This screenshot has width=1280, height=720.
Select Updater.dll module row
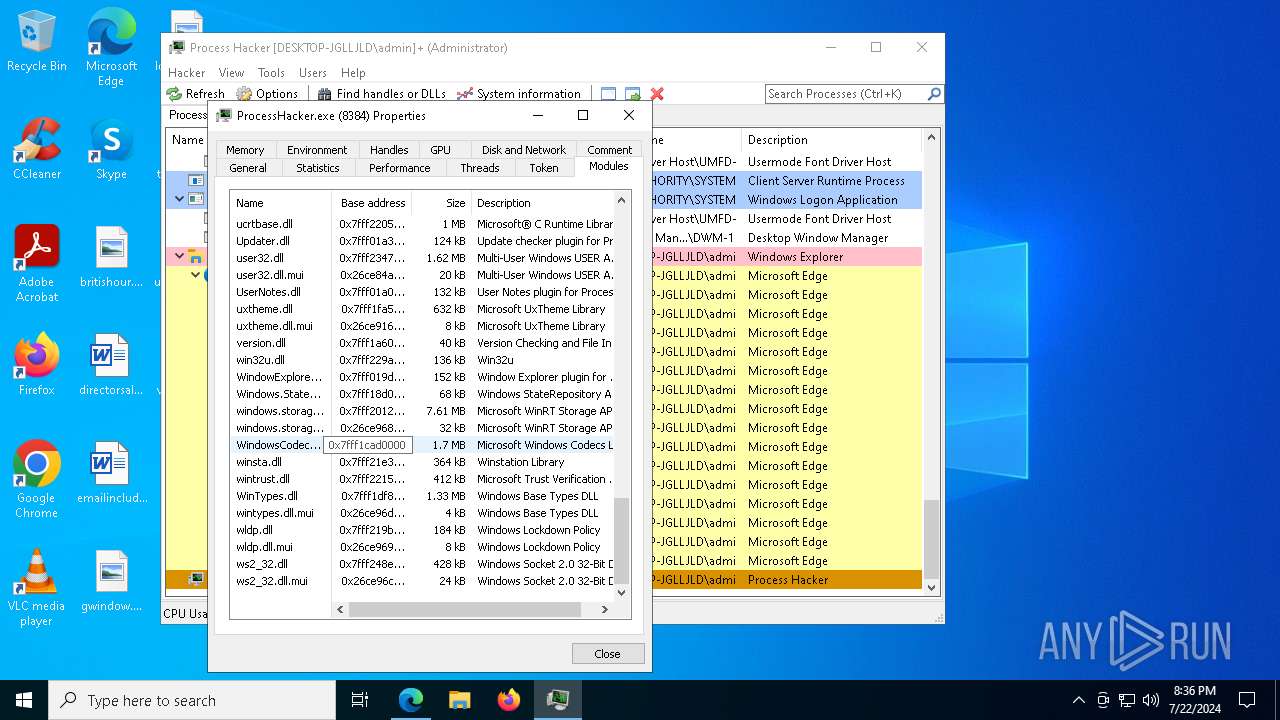click(422, 241)
